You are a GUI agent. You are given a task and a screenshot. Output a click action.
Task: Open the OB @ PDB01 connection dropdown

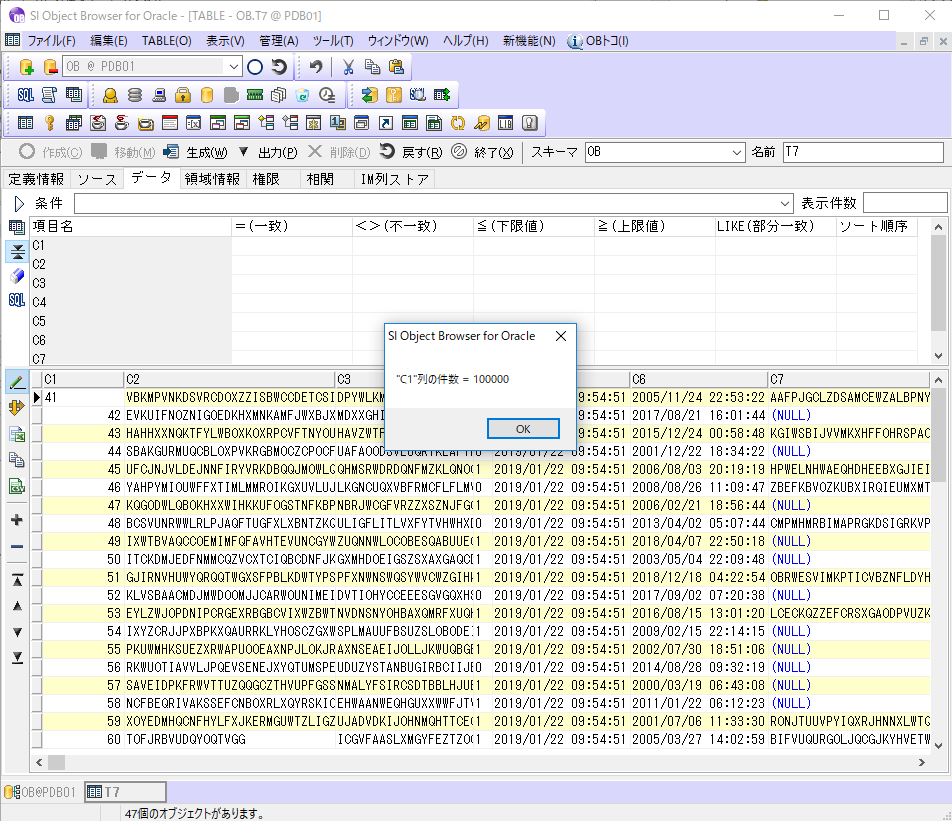[234, 67]
